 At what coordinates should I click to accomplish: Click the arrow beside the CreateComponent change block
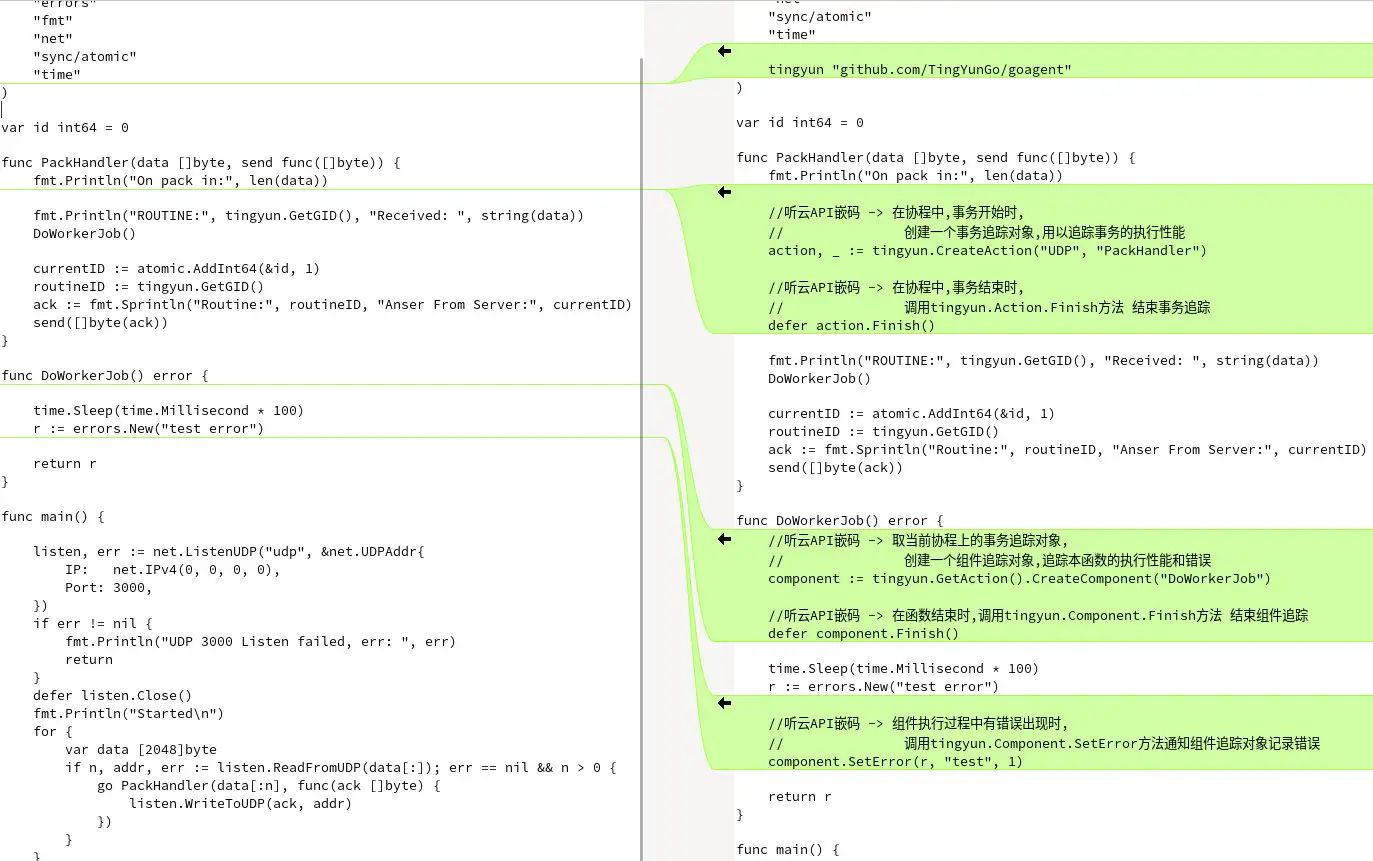tap(724, 539)
